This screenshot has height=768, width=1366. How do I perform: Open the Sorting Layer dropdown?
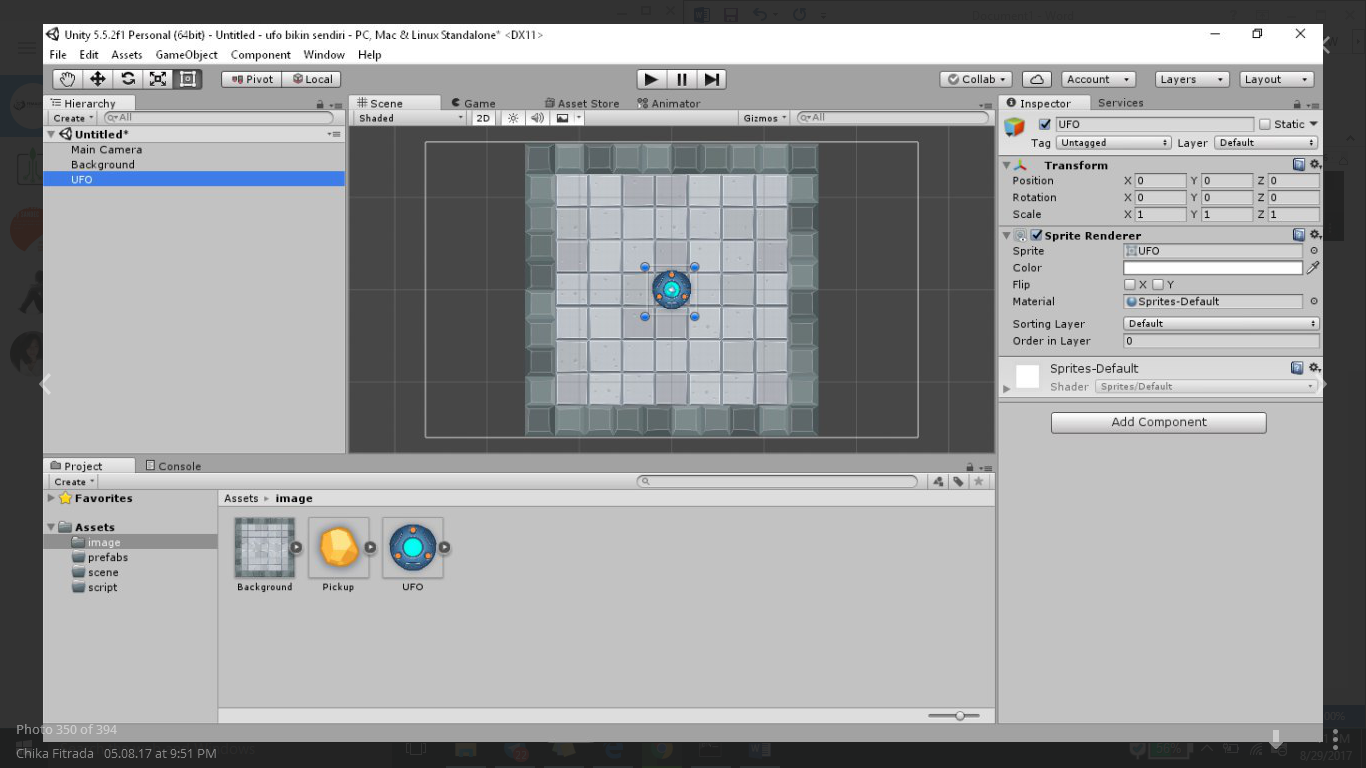[x=1220, y=323]
